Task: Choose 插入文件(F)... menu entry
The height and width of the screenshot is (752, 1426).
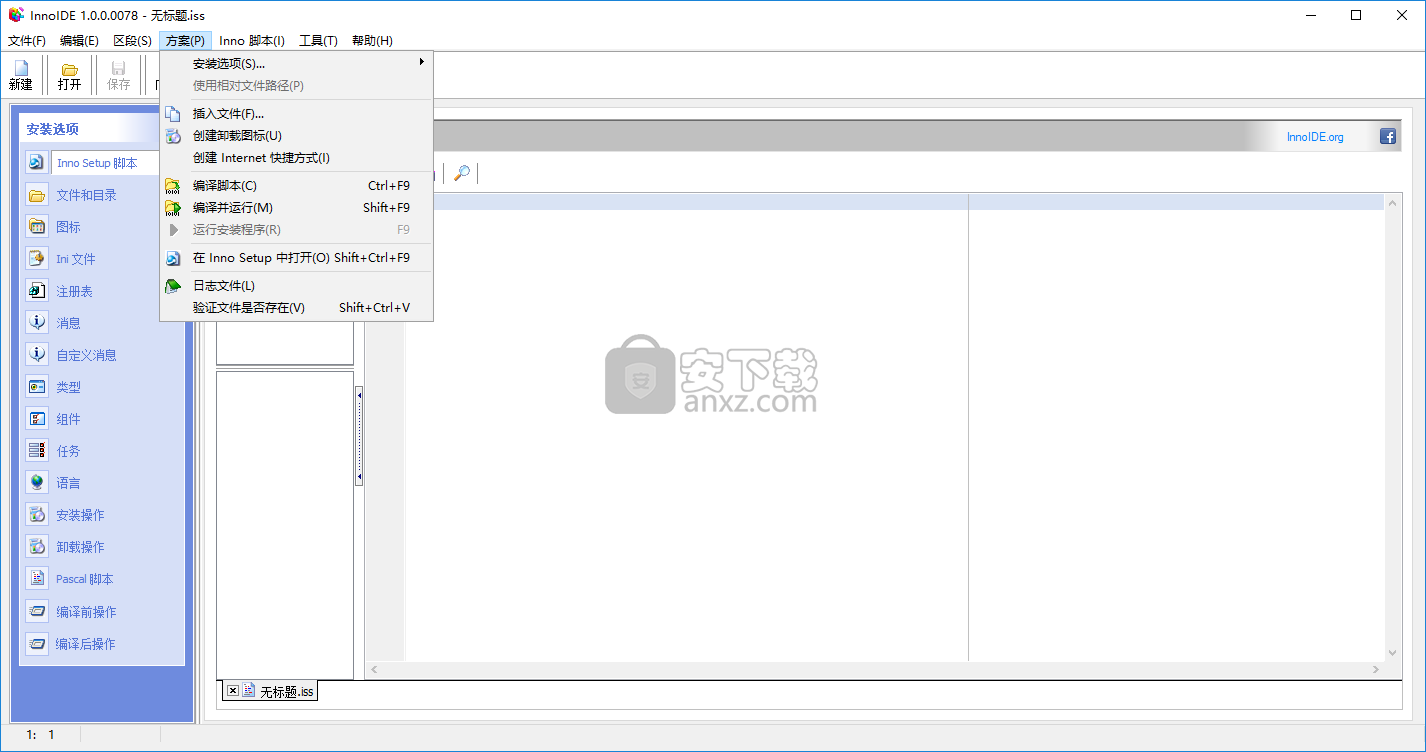Action: 296,113
